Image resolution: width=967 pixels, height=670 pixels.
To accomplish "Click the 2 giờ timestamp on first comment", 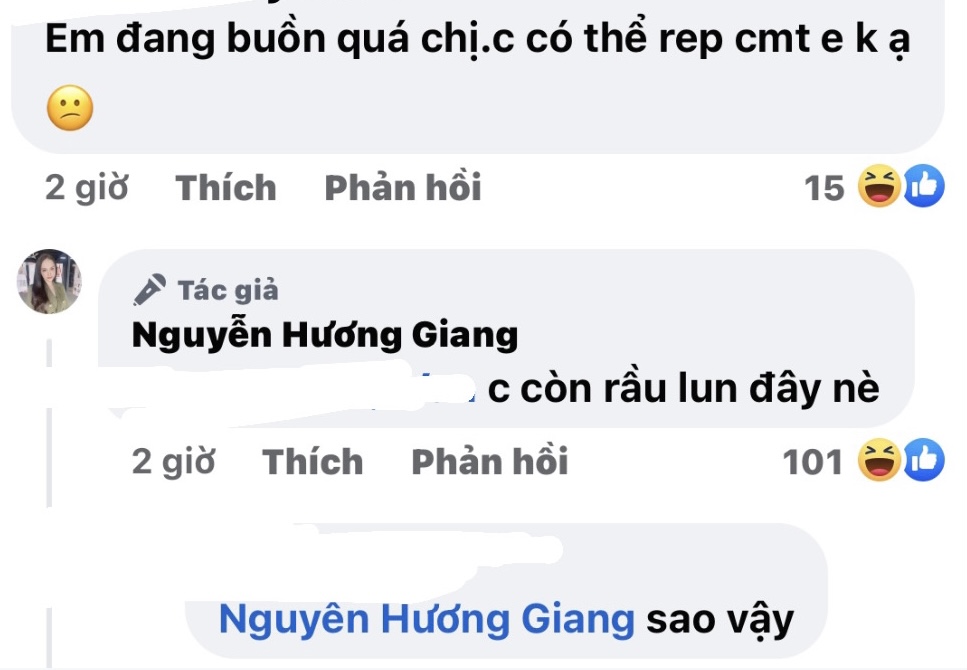I will tap(87, 188).
